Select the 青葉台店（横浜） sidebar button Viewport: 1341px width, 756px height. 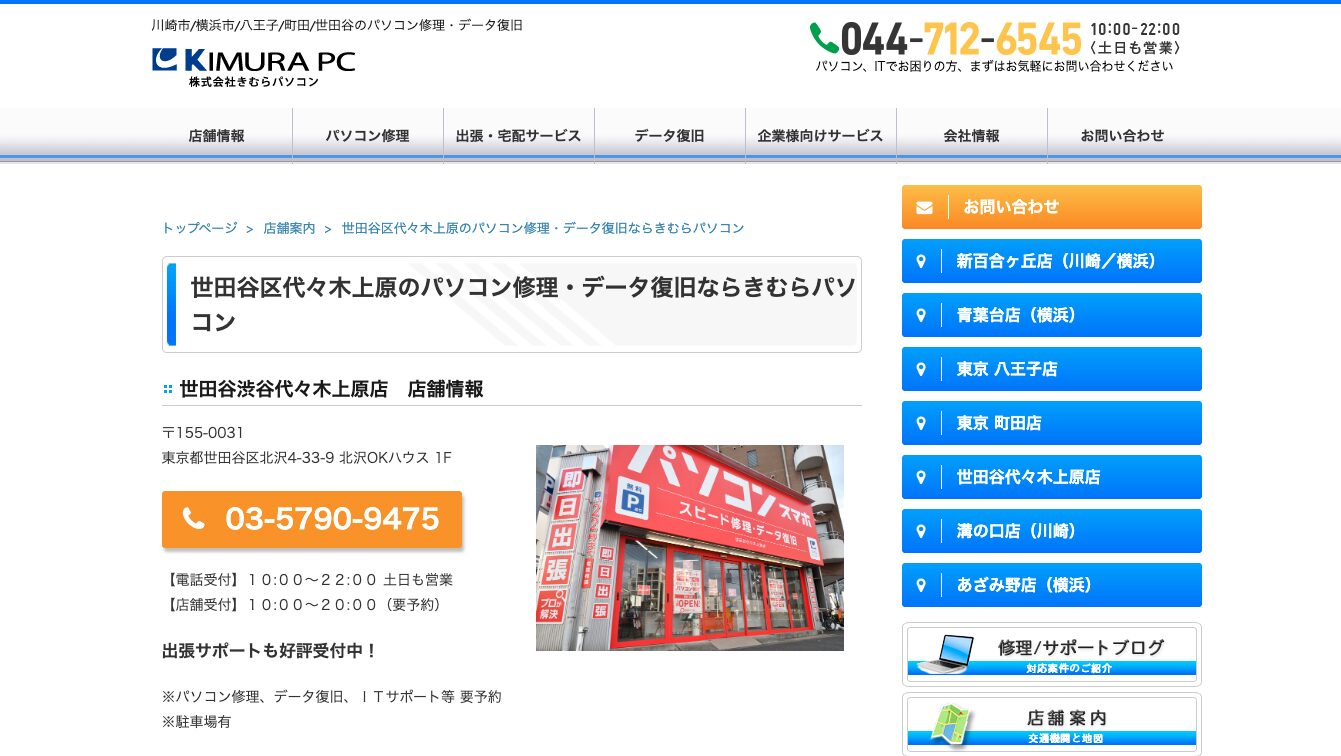tap(1052, 315)
